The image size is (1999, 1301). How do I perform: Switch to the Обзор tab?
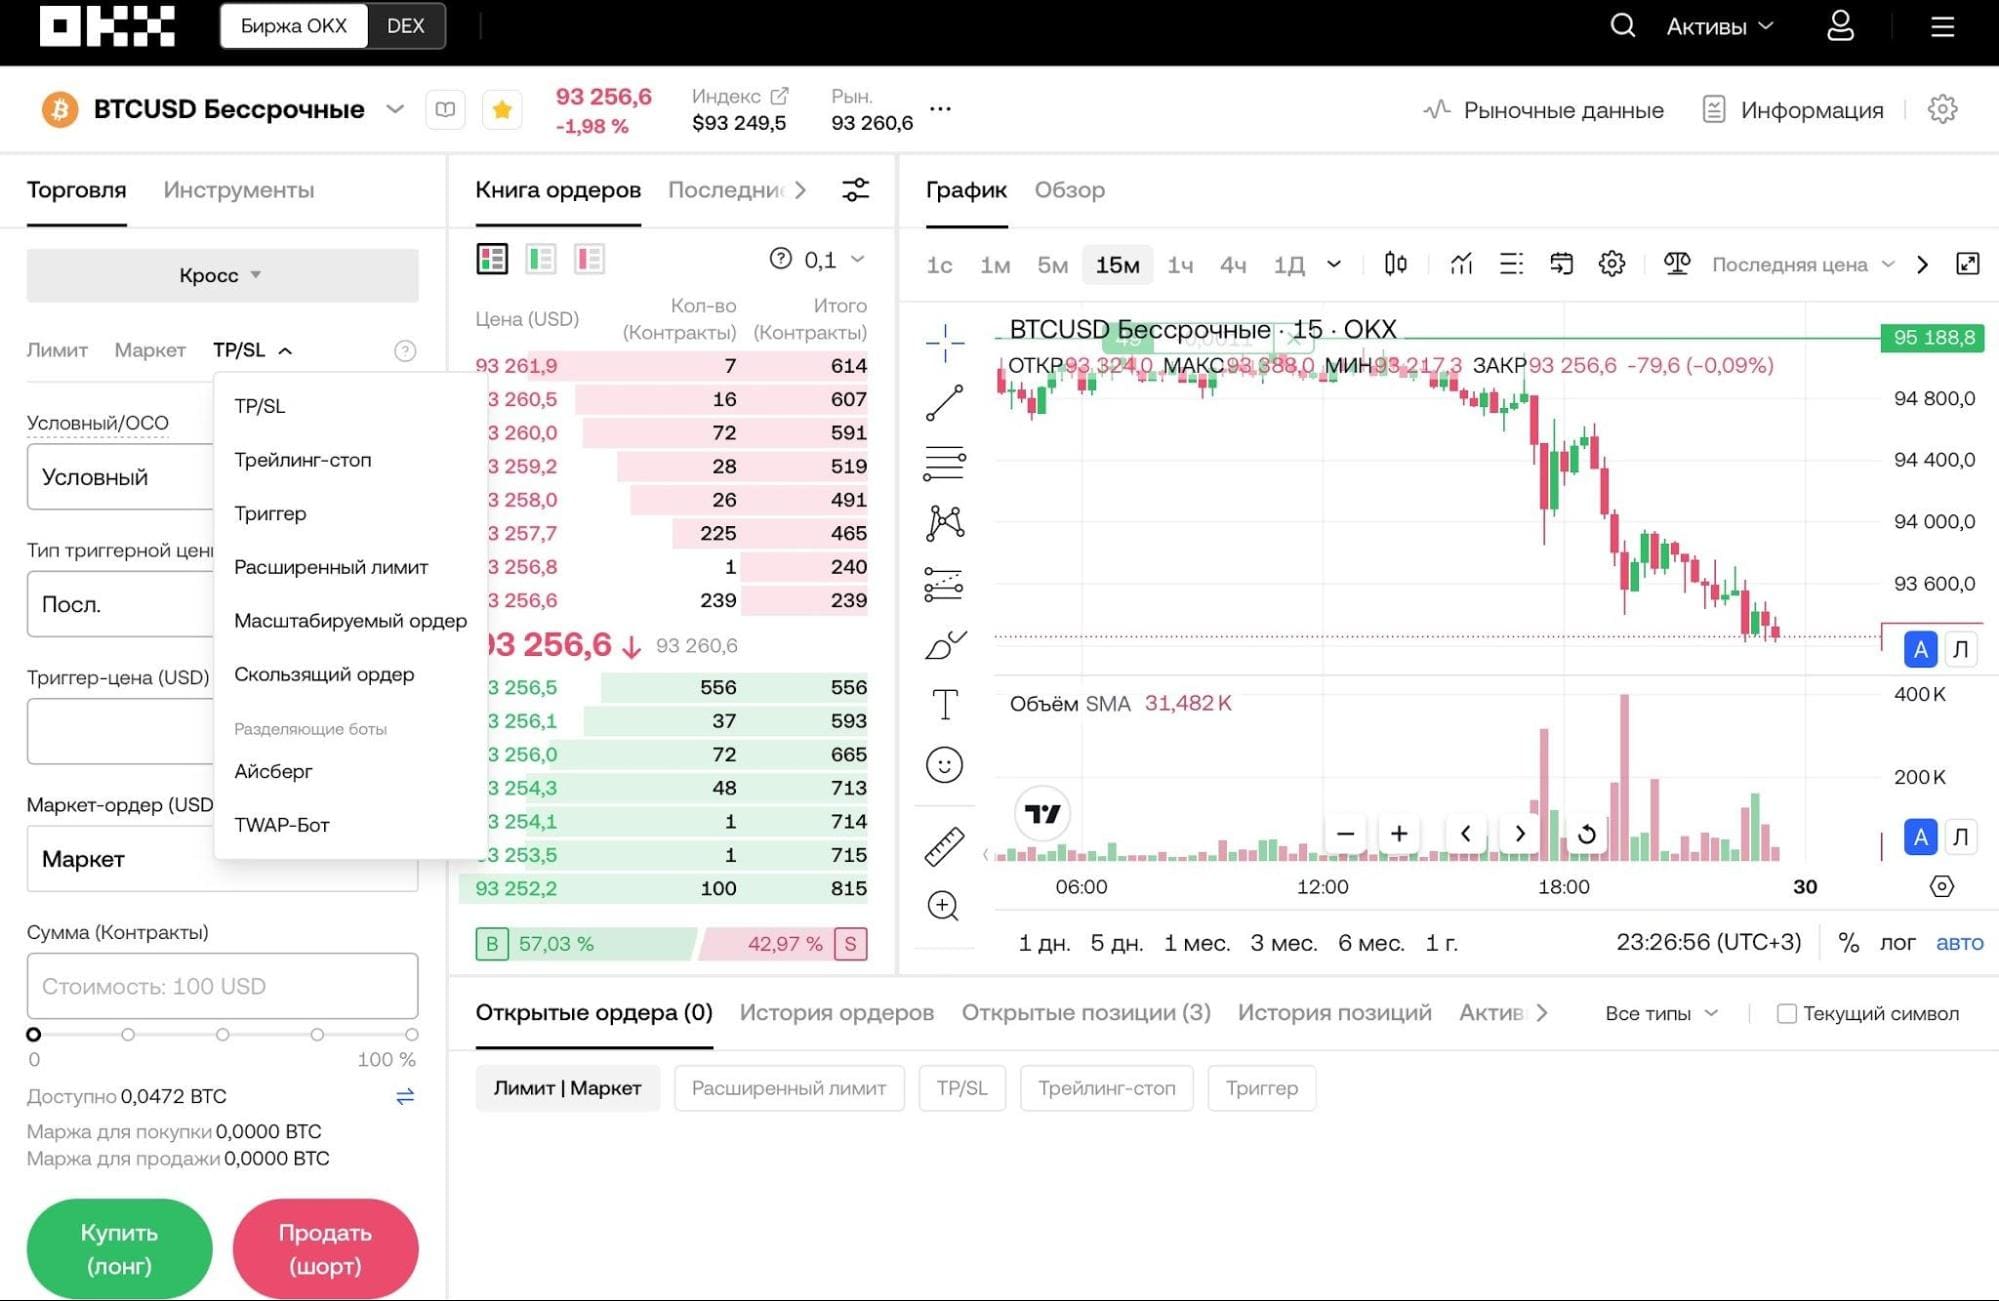(x=1069, y=190)
